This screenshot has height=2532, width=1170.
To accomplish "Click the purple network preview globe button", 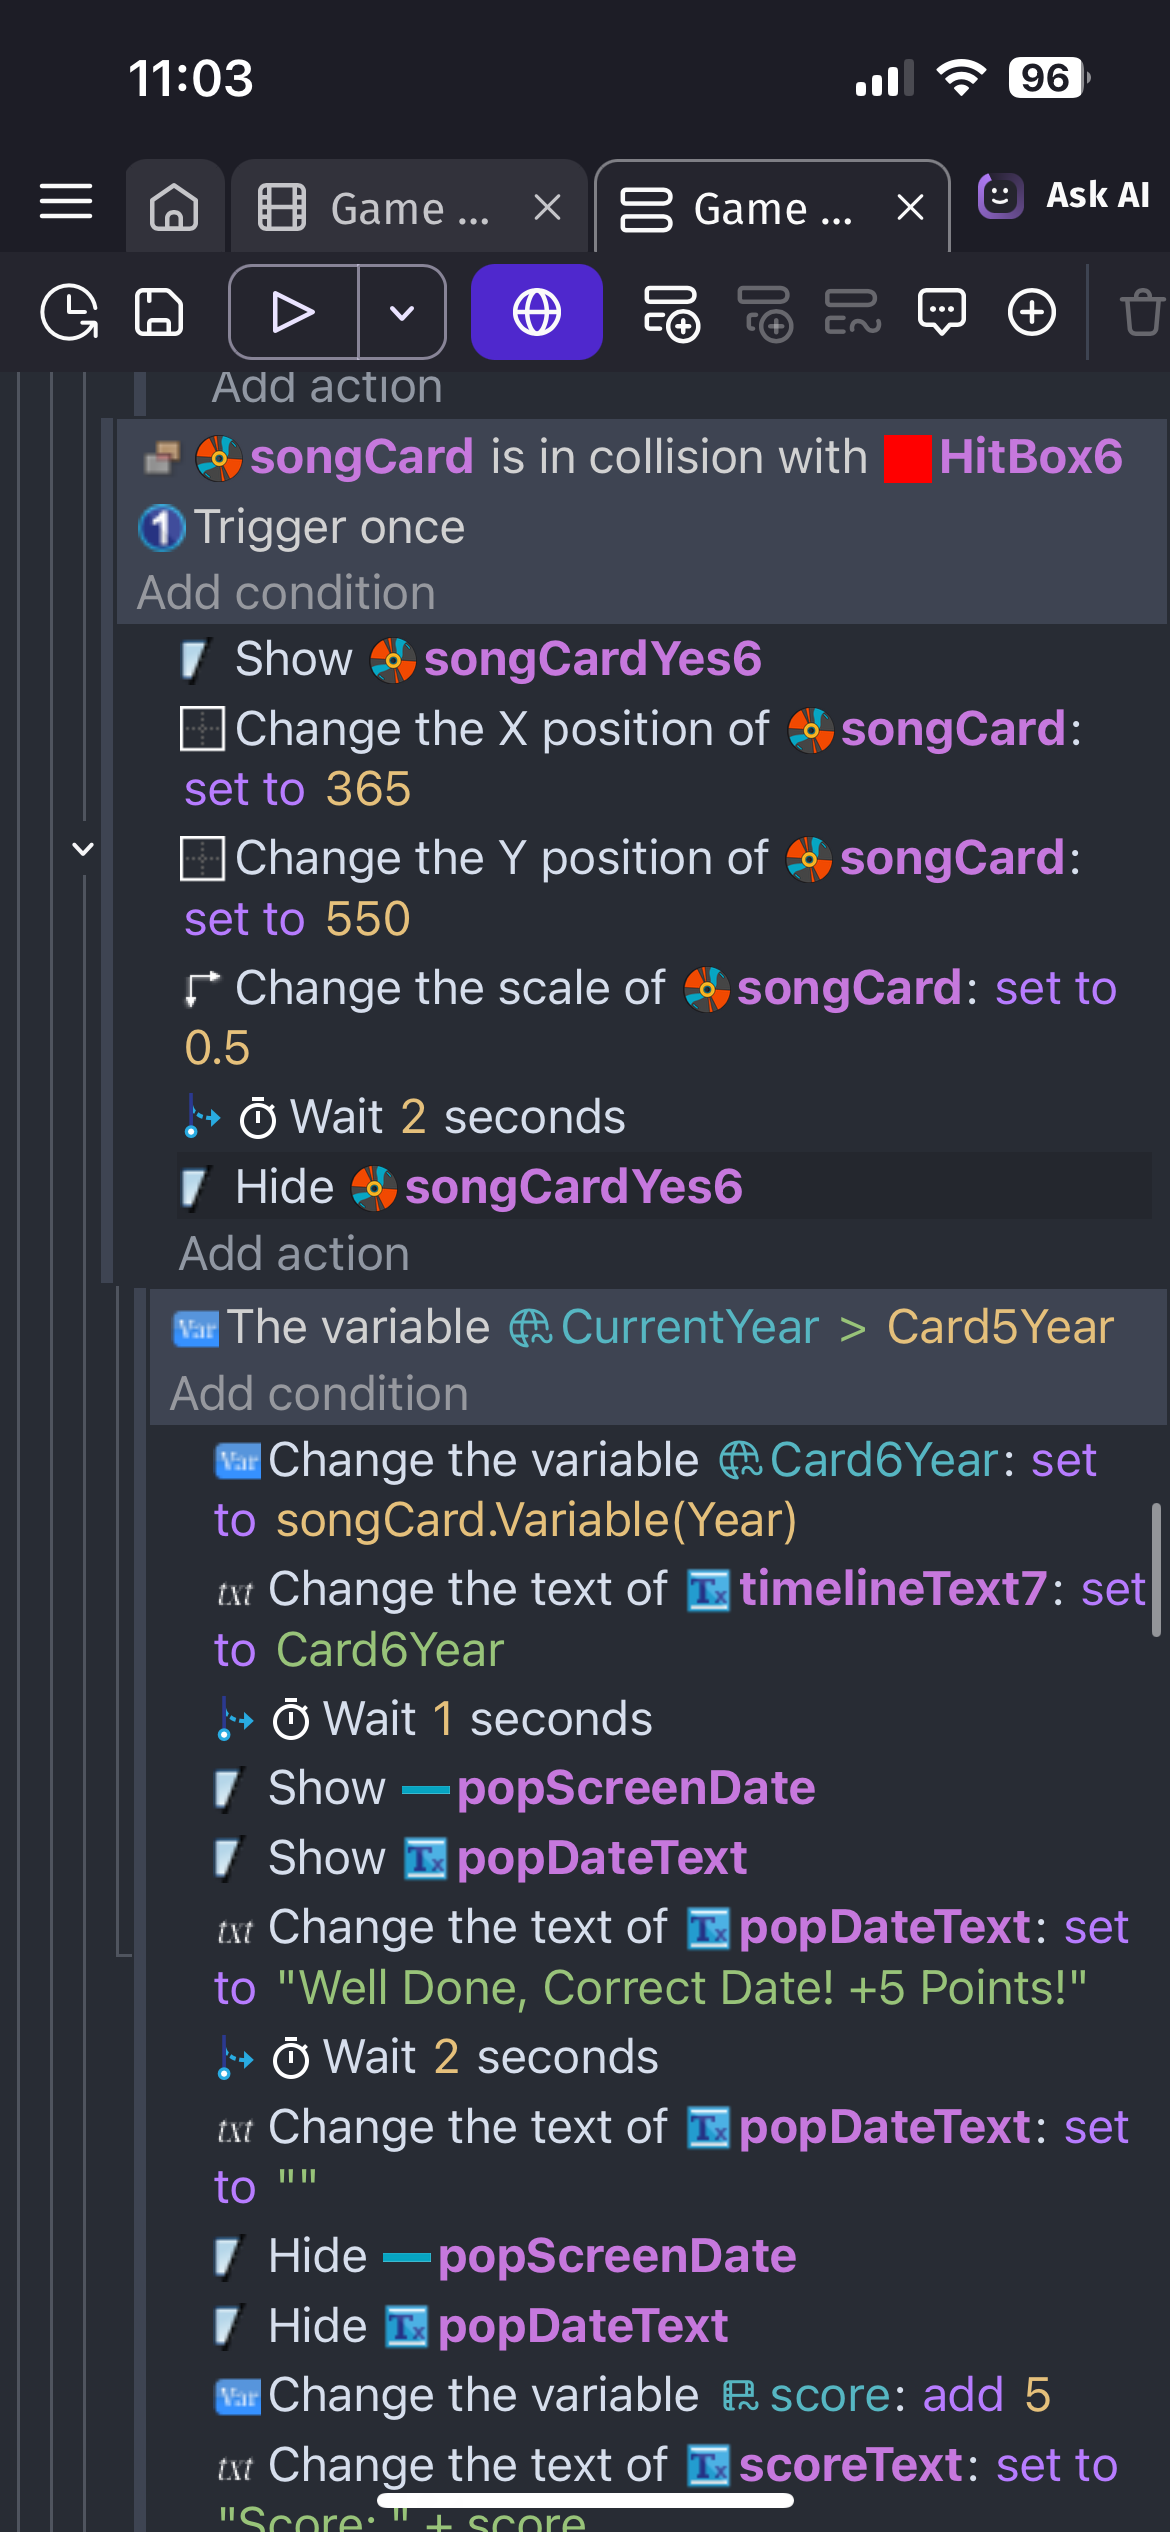I will coord(536,312).
